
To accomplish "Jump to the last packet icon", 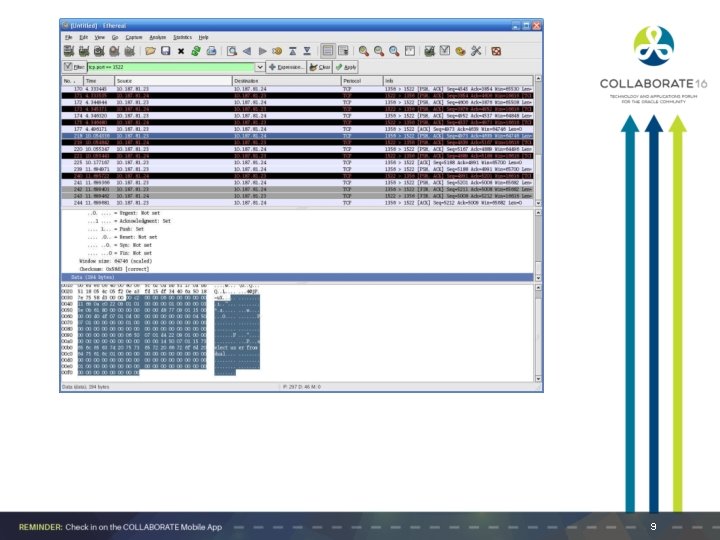I will coord(307,51).
